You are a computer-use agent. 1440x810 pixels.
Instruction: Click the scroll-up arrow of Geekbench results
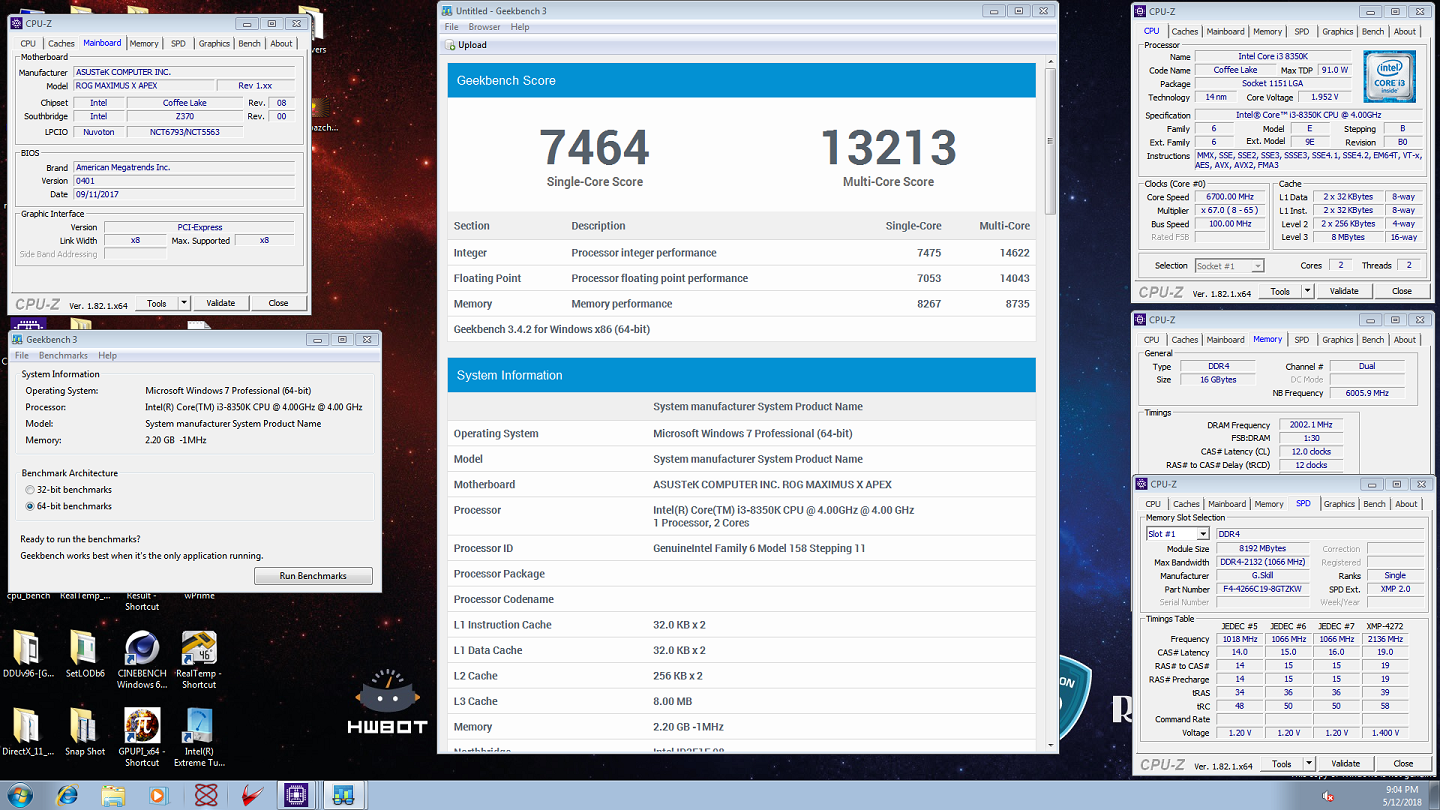point(1050,62)
